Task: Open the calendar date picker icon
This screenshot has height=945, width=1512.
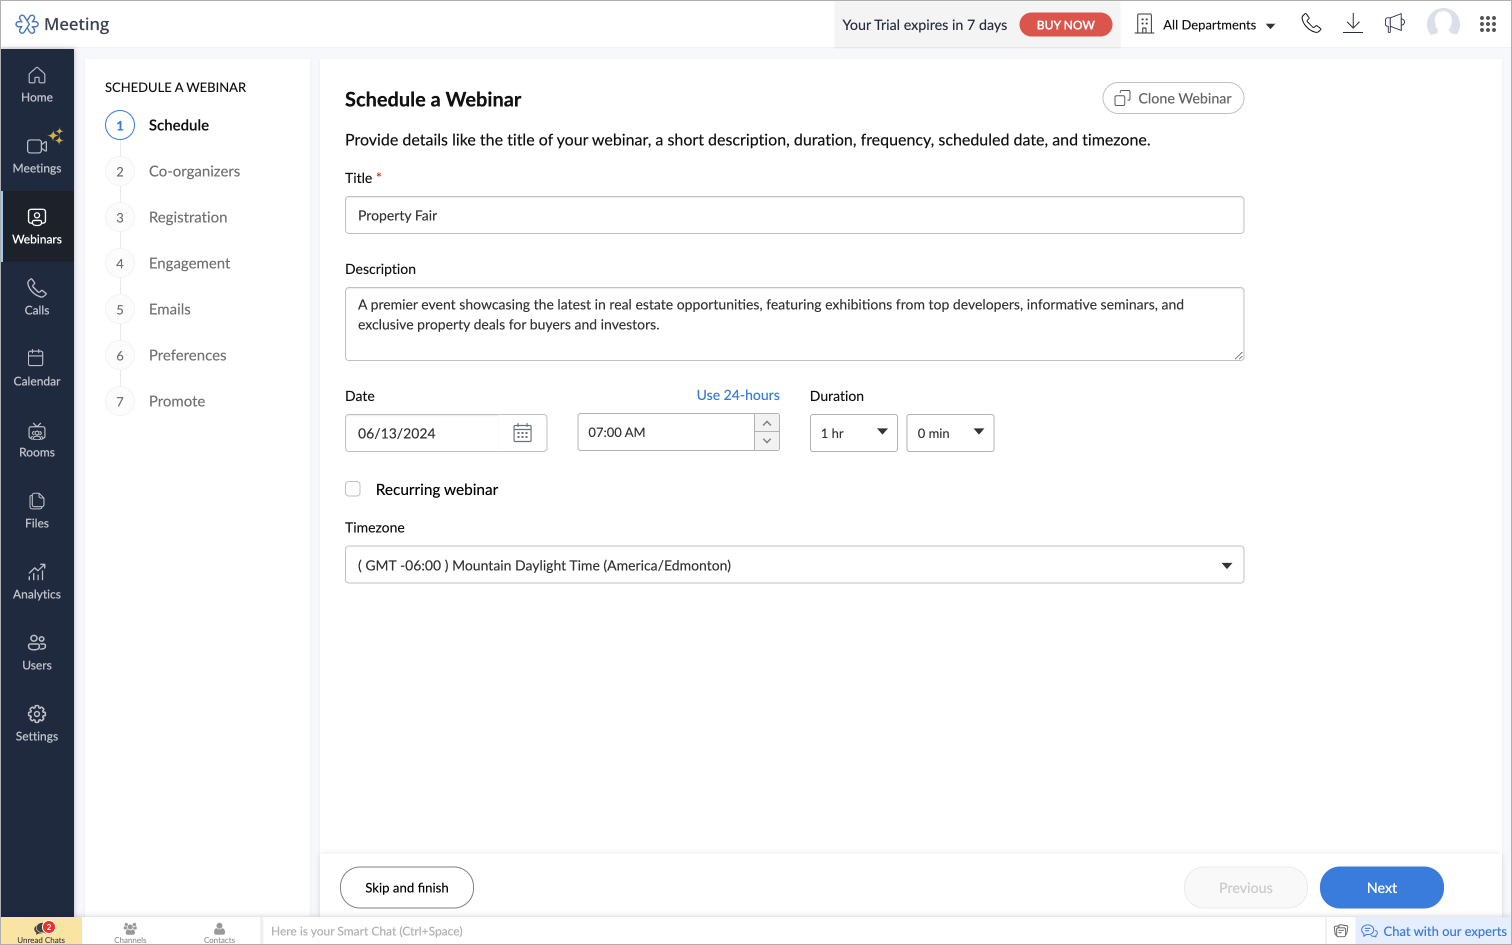Action: point(522,433)
